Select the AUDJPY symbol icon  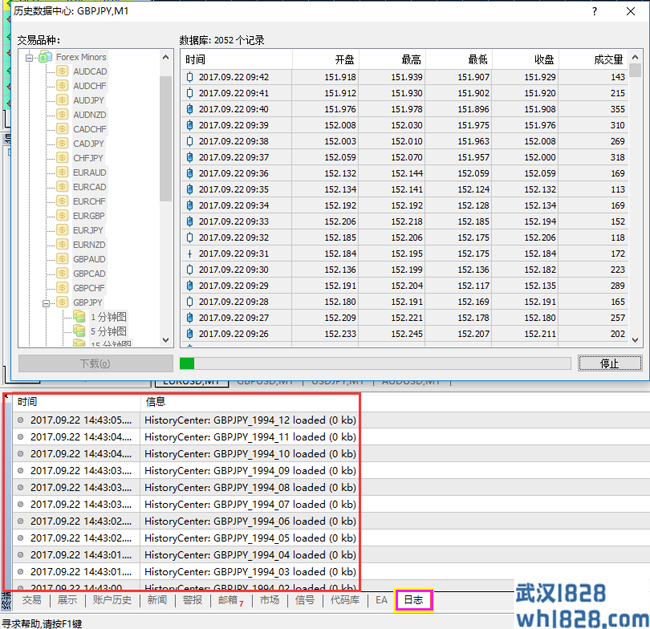[62, 100]
